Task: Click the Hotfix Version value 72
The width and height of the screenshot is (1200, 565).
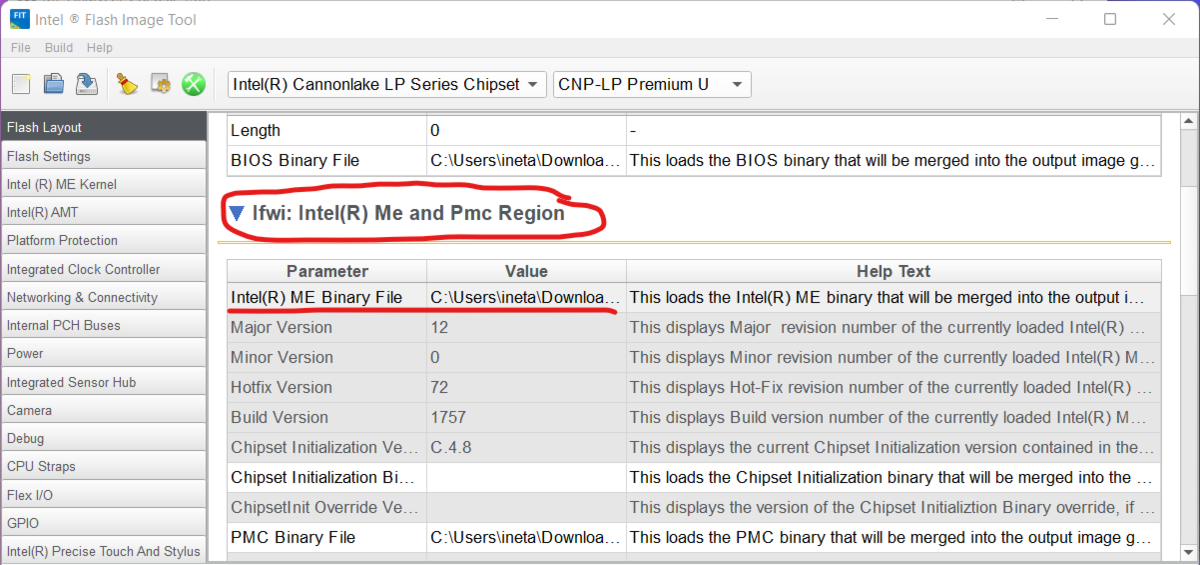Action: [x=439, y=387]
